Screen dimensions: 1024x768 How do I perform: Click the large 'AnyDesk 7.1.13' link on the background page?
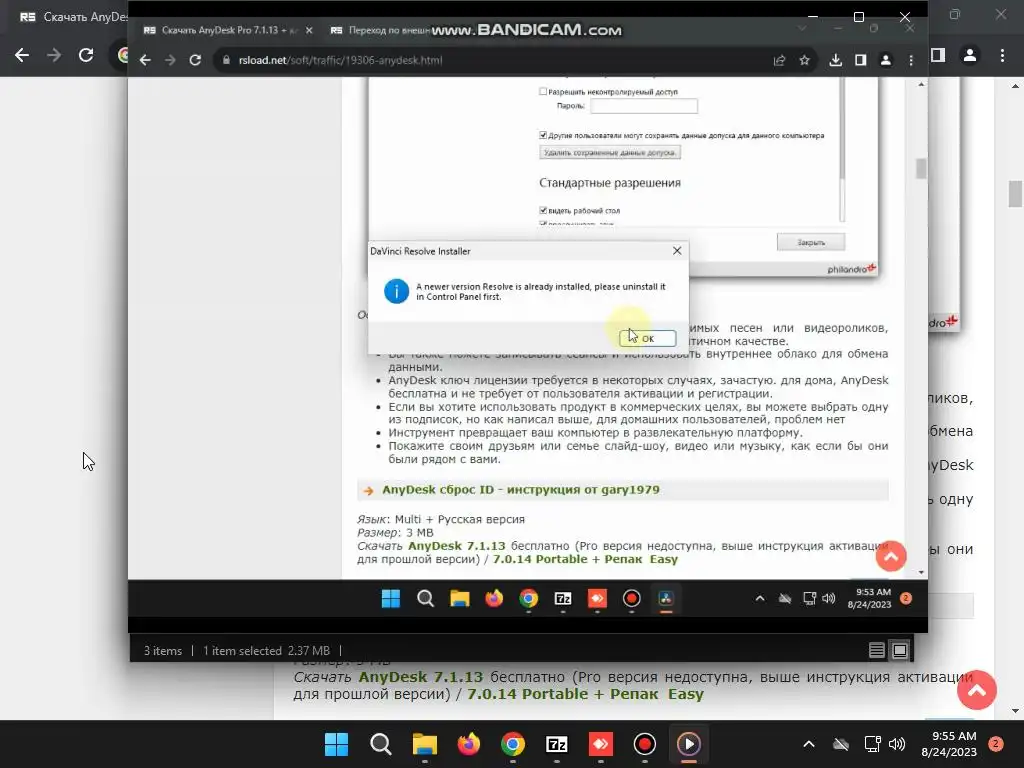421,677
